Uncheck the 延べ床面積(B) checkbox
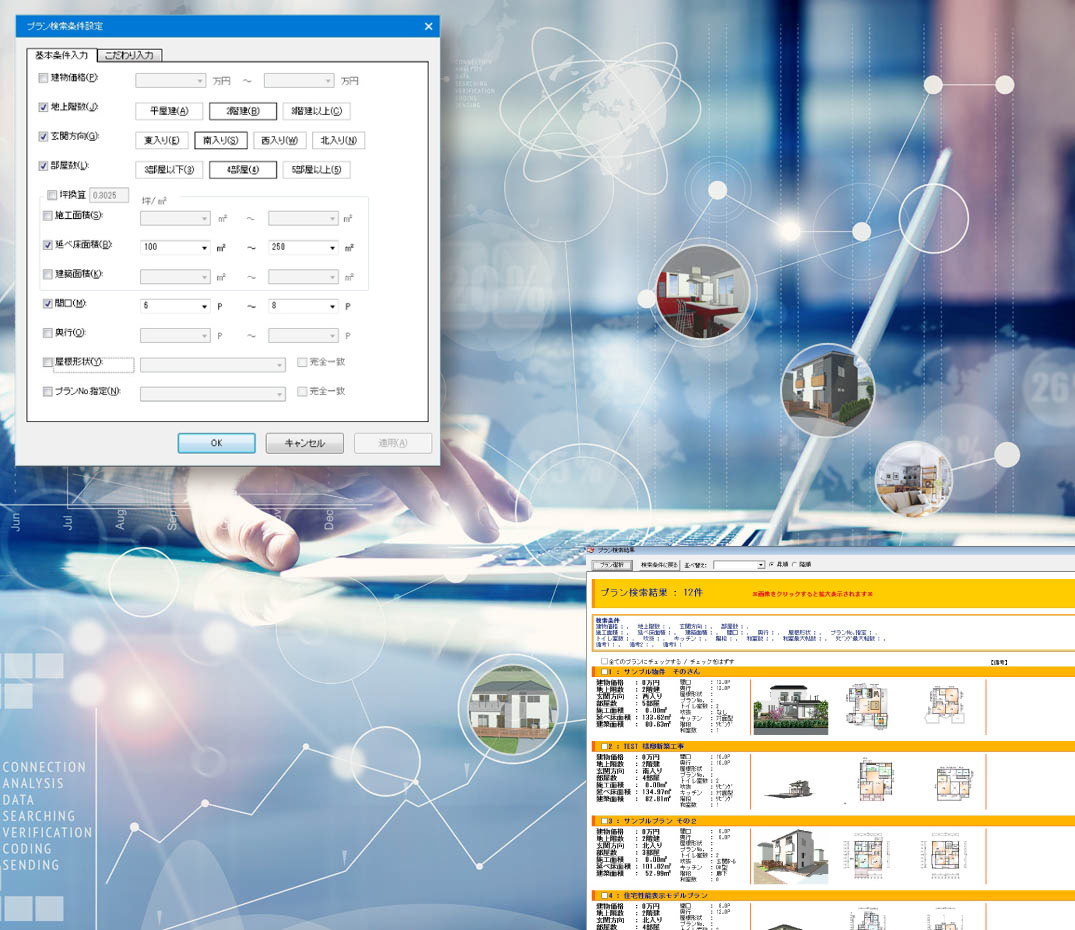Screen dimensions: 1075x930 pos(47,245)
